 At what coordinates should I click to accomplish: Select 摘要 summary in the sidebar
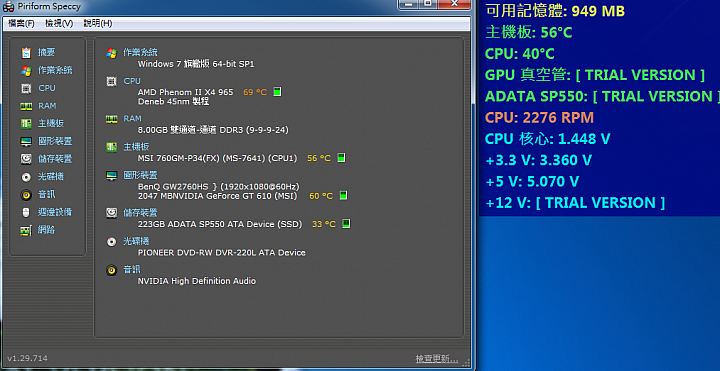[46, 52]
